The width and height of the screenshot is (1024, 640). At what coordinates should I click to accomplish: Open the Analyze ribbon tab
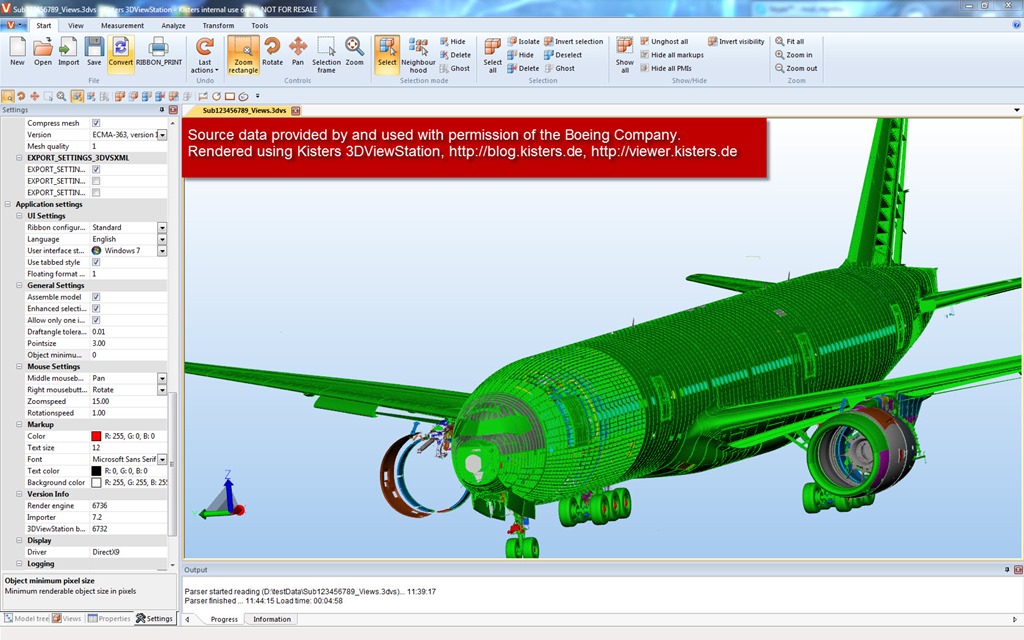pos(173,25)
